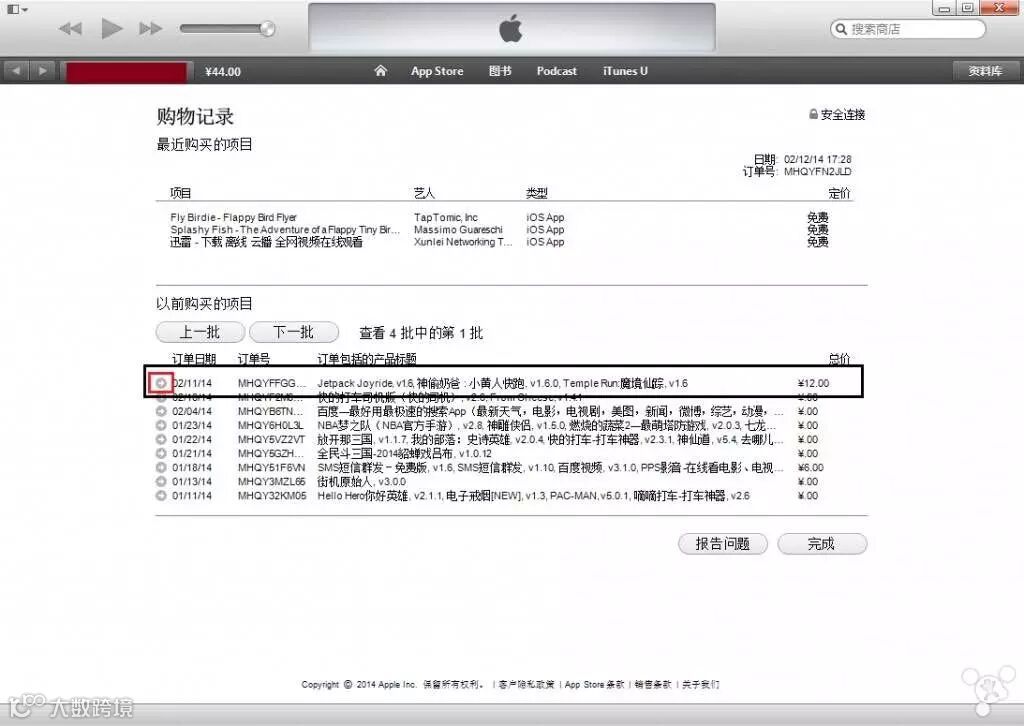
Task: Go forward with the store forward arrow
Action: pyautogui.click(x=42, y=71)
